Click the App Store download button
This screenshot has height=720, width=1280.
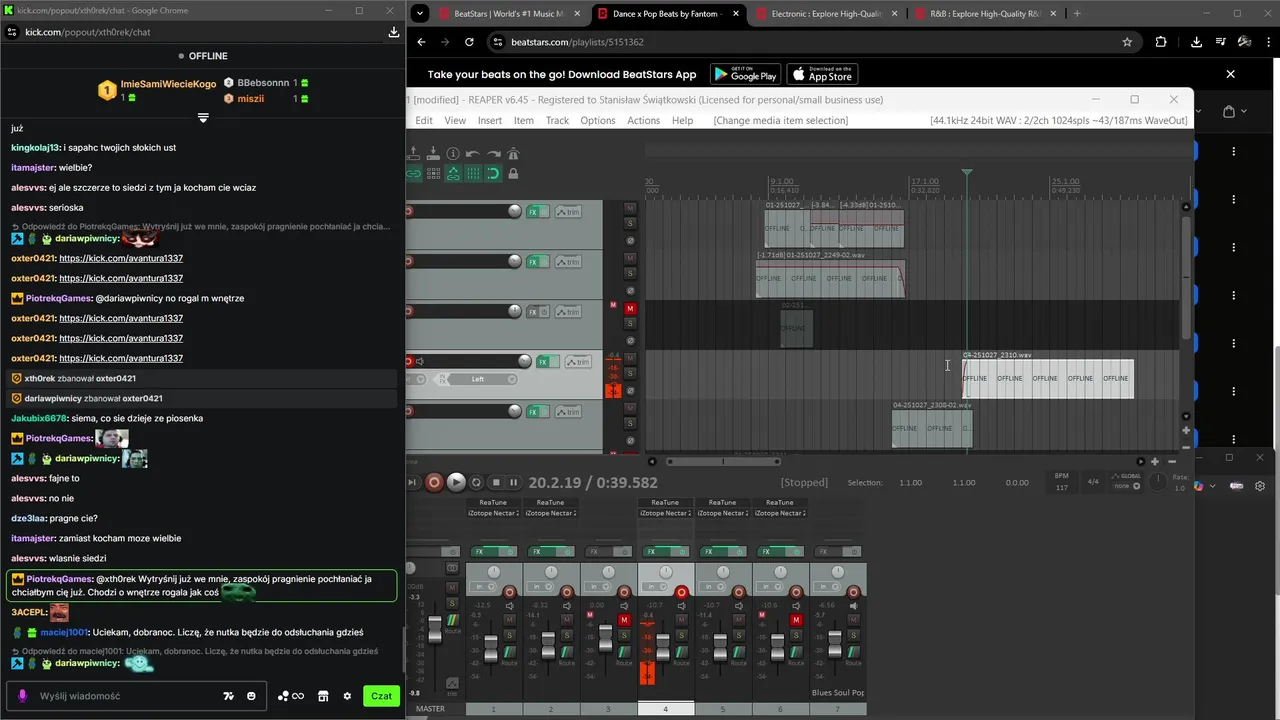[822, 74]
